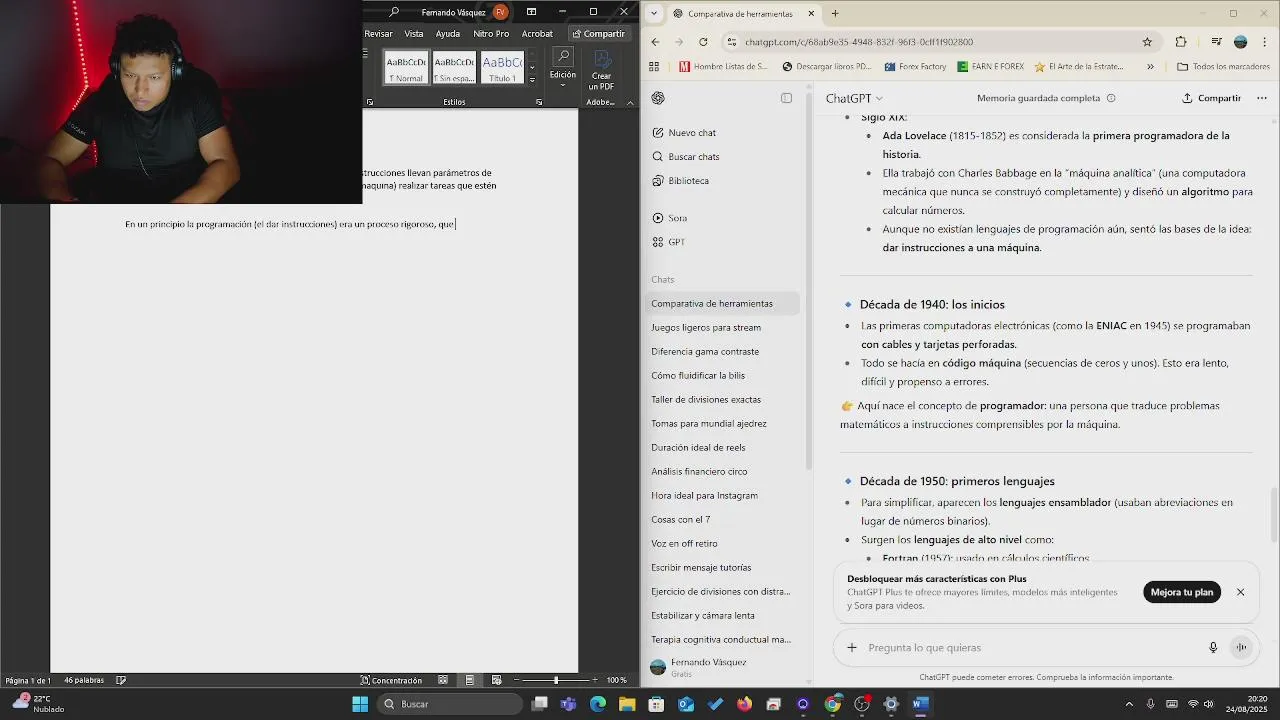This screenshot has width=1280, height=720.
Task: Click the Chrome back arrow
Action: [x=655, y=42]
